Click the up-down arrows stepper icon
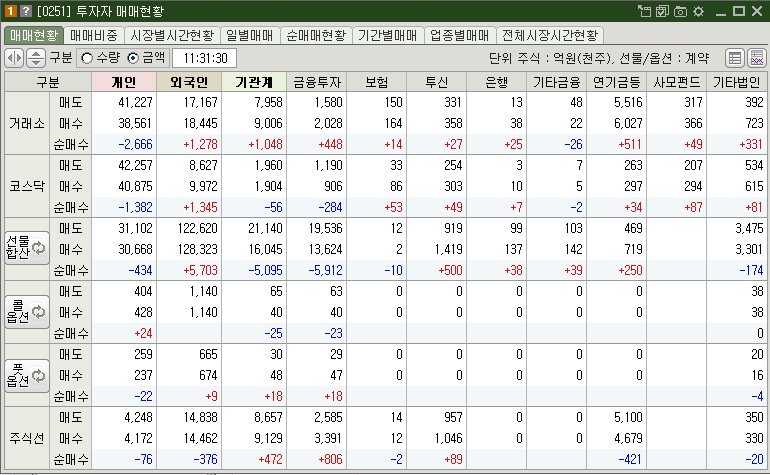 [35, 58]
